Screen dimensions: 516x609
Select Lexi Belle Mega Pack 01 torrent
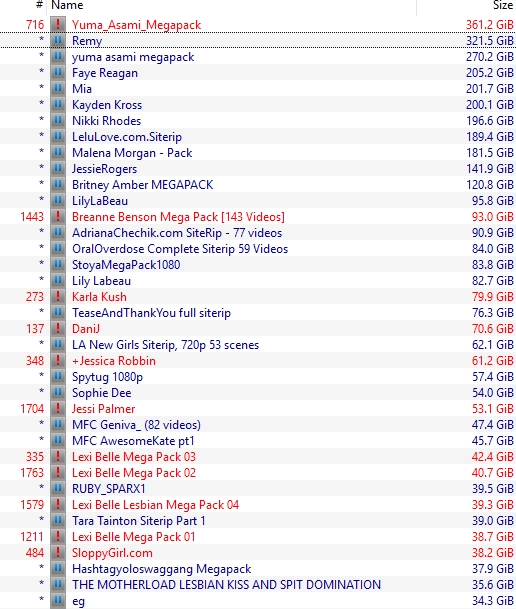[x=134, y=537]
